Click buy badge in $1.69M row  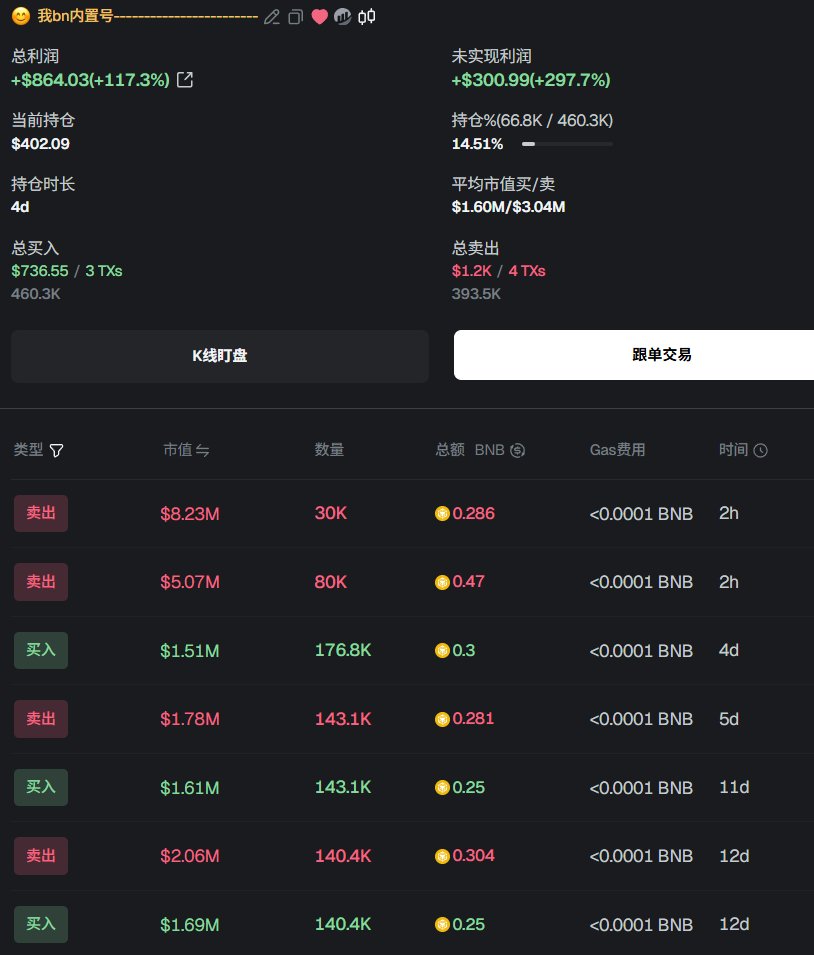point(41,925)
